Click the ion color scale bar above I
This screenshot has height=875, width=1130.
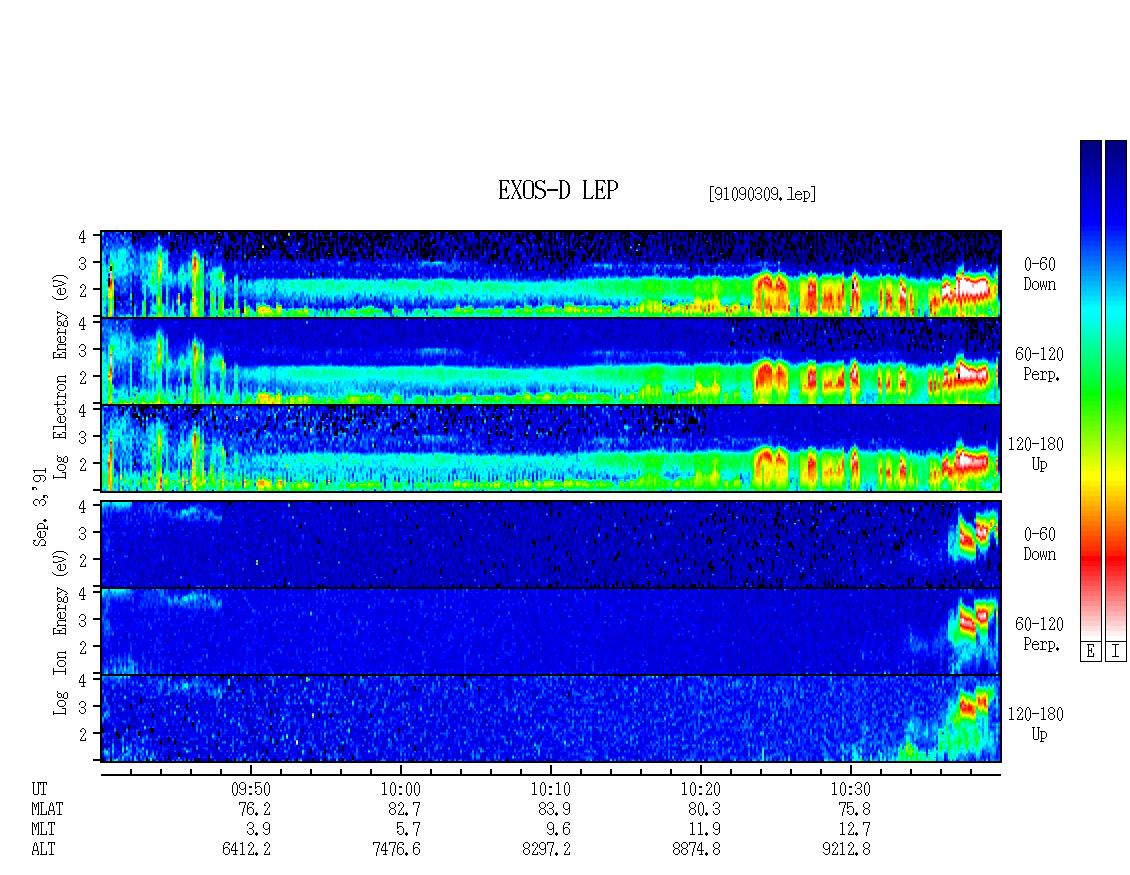[1116, 389]
